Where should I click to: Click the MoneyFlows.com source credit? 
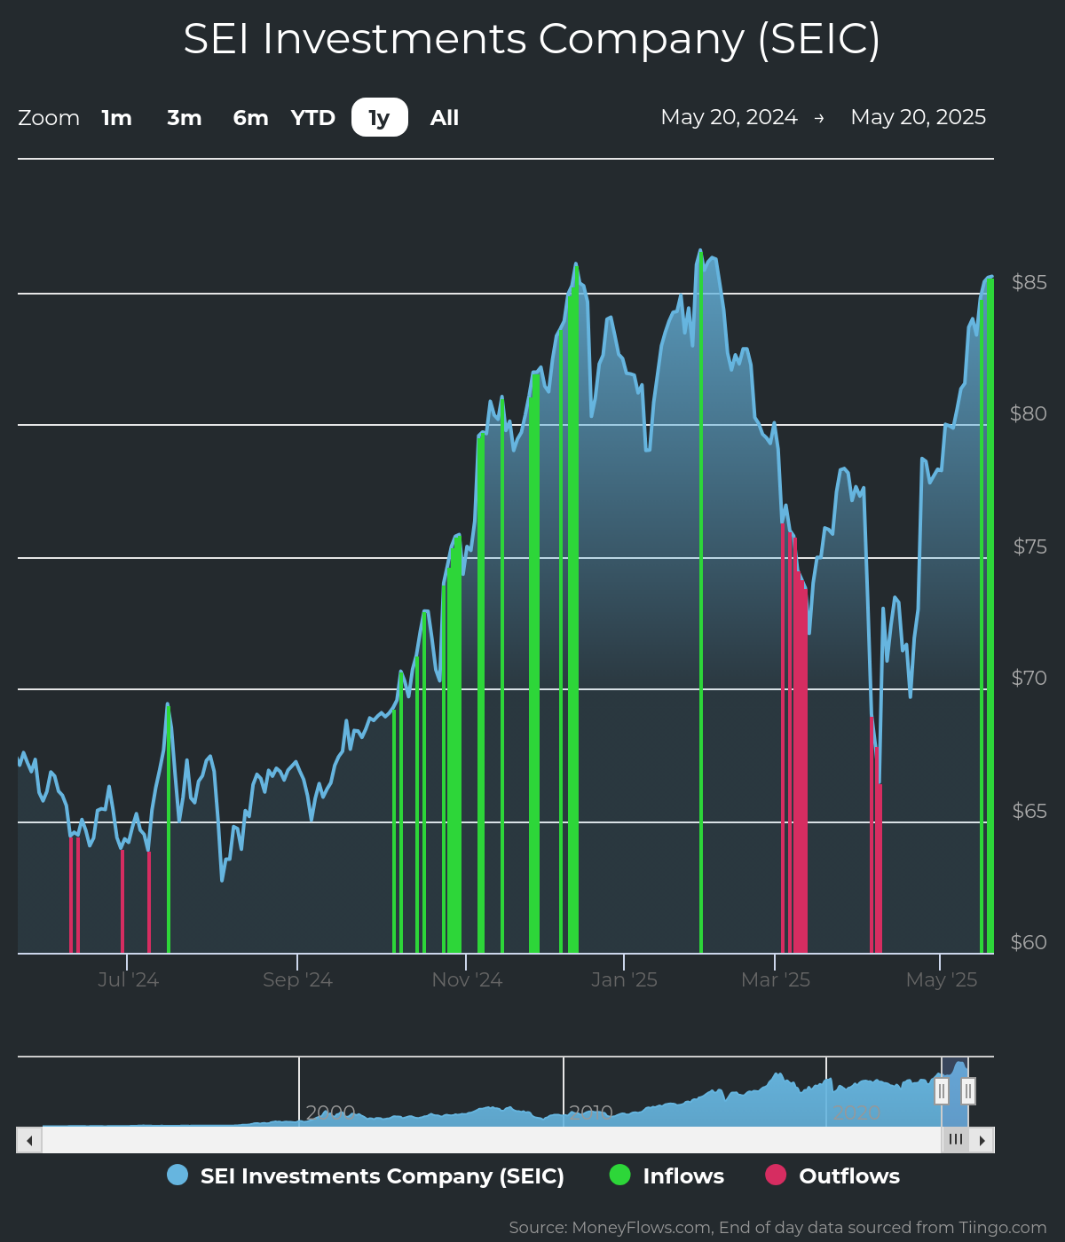point(778,1227)
